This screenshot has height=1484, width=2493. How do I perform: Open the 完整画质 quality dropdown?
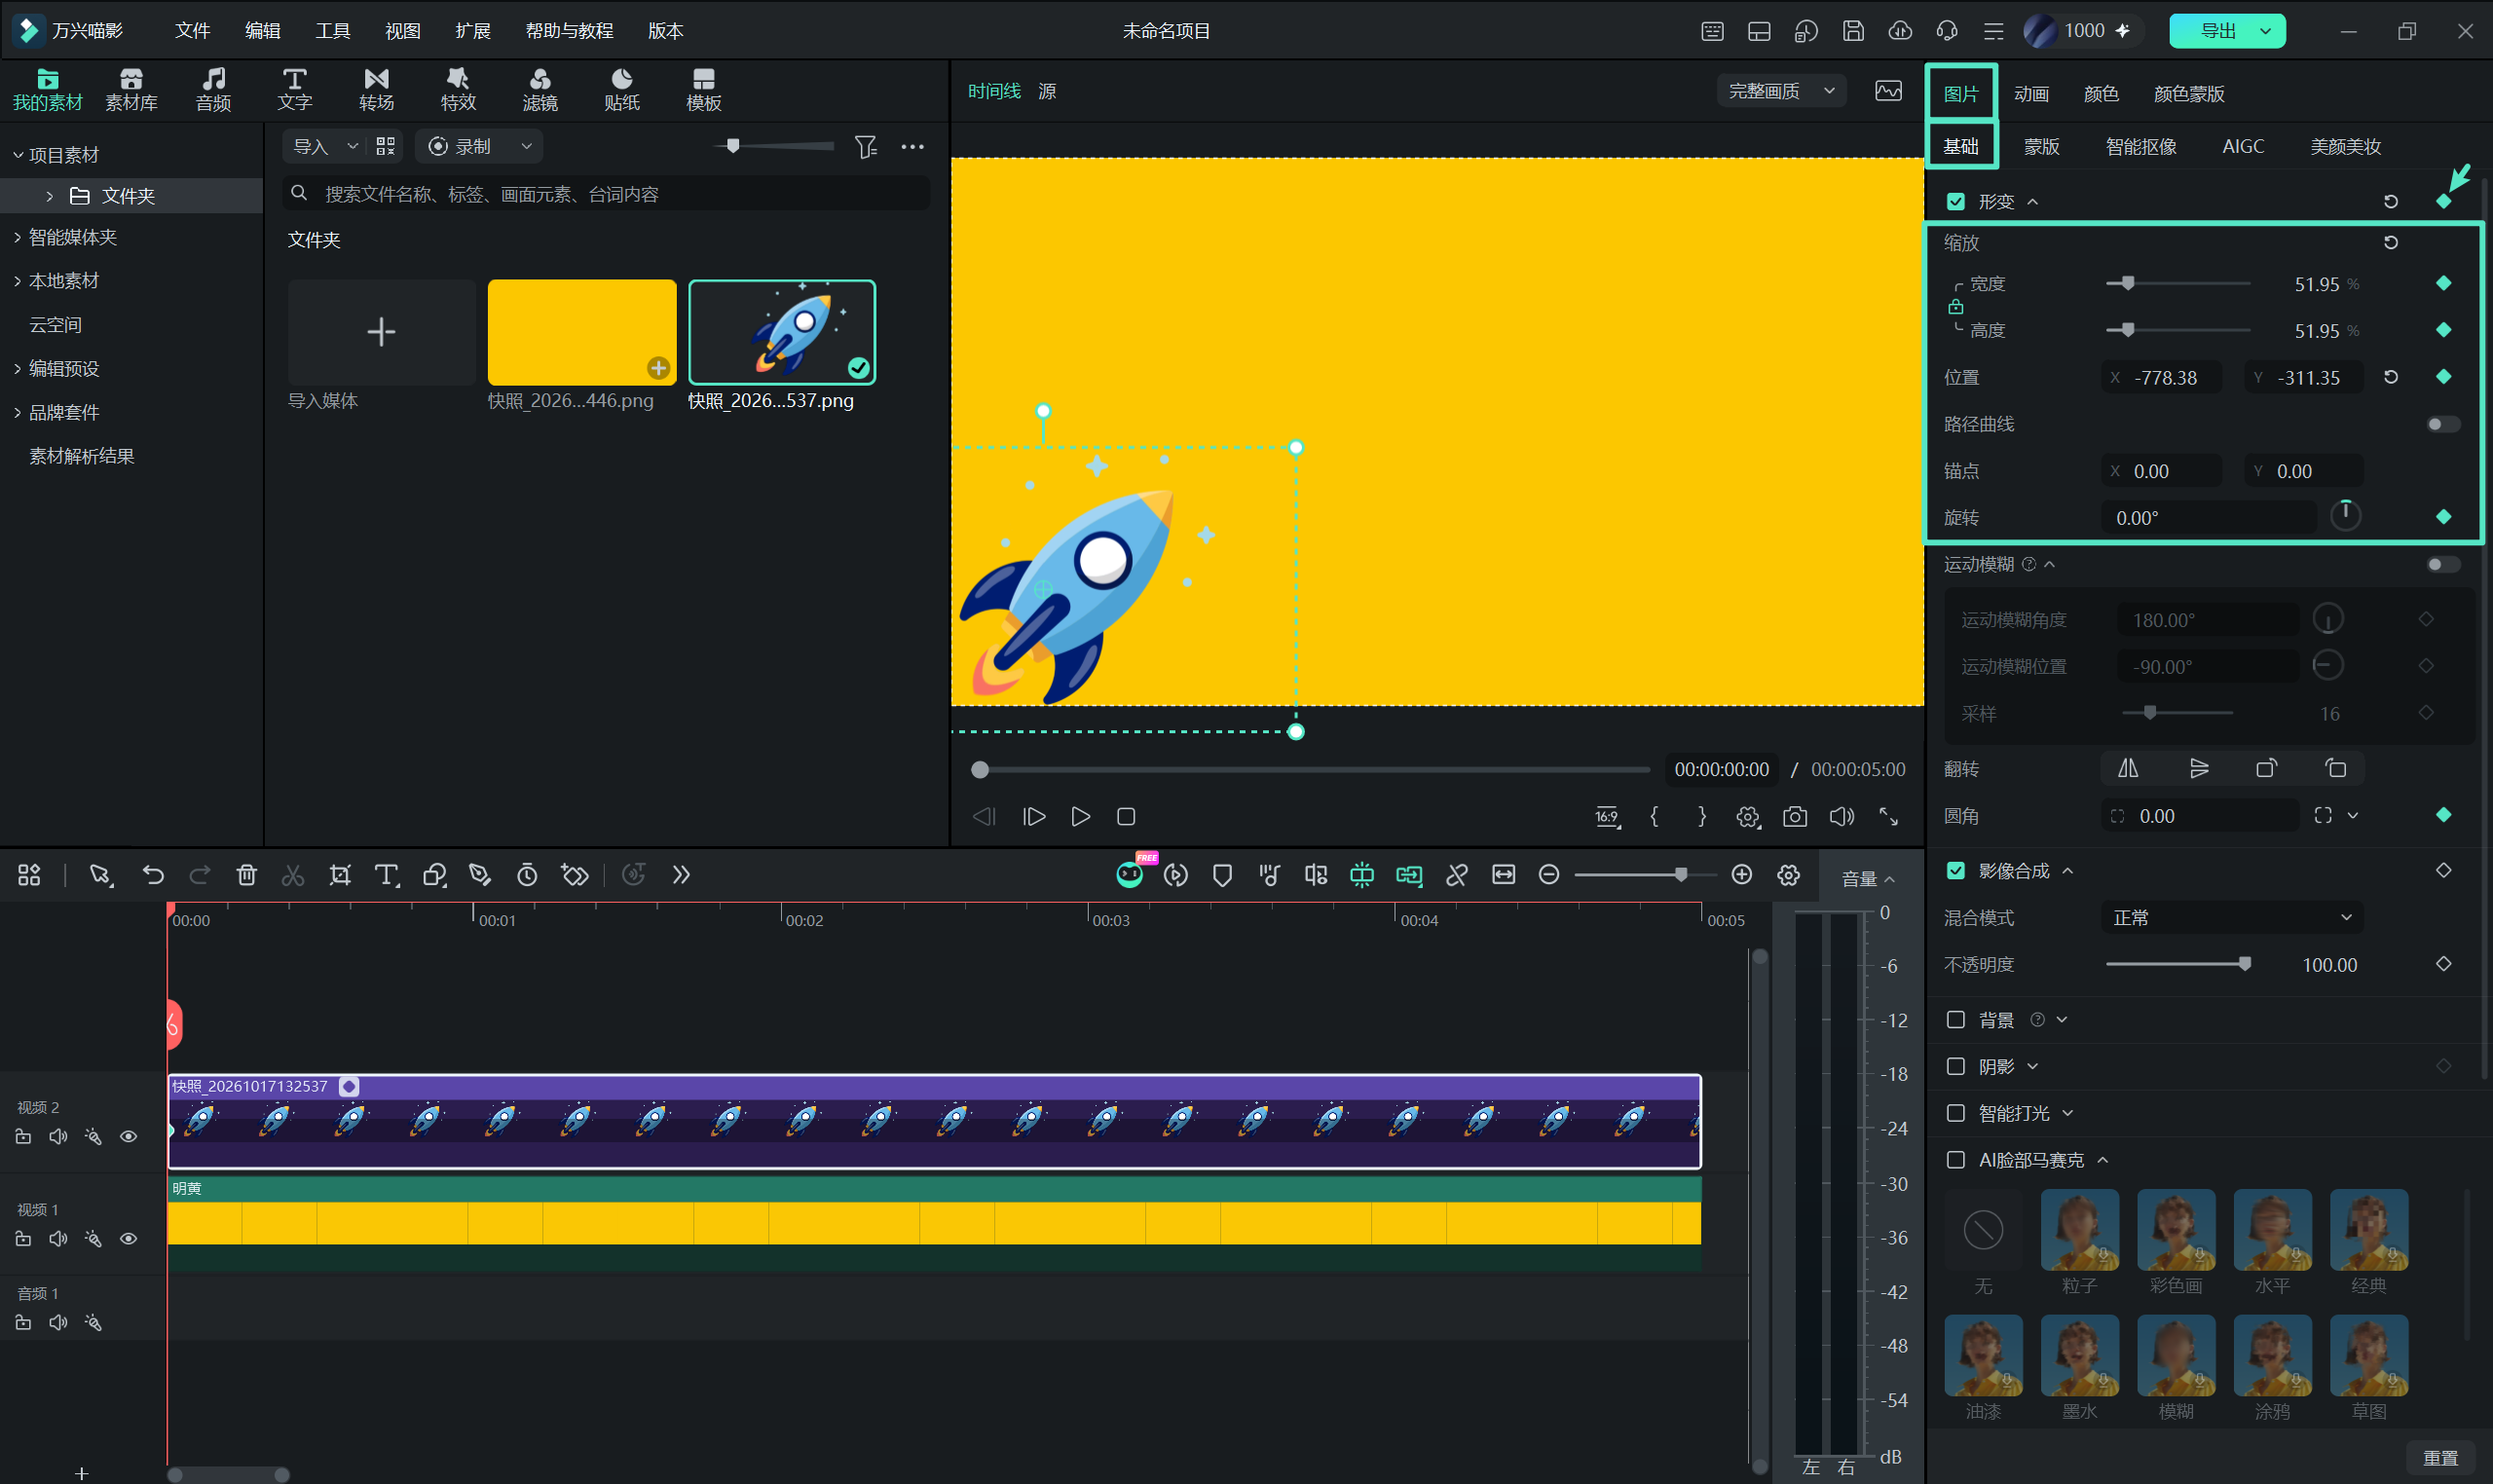coord(1782,91)
